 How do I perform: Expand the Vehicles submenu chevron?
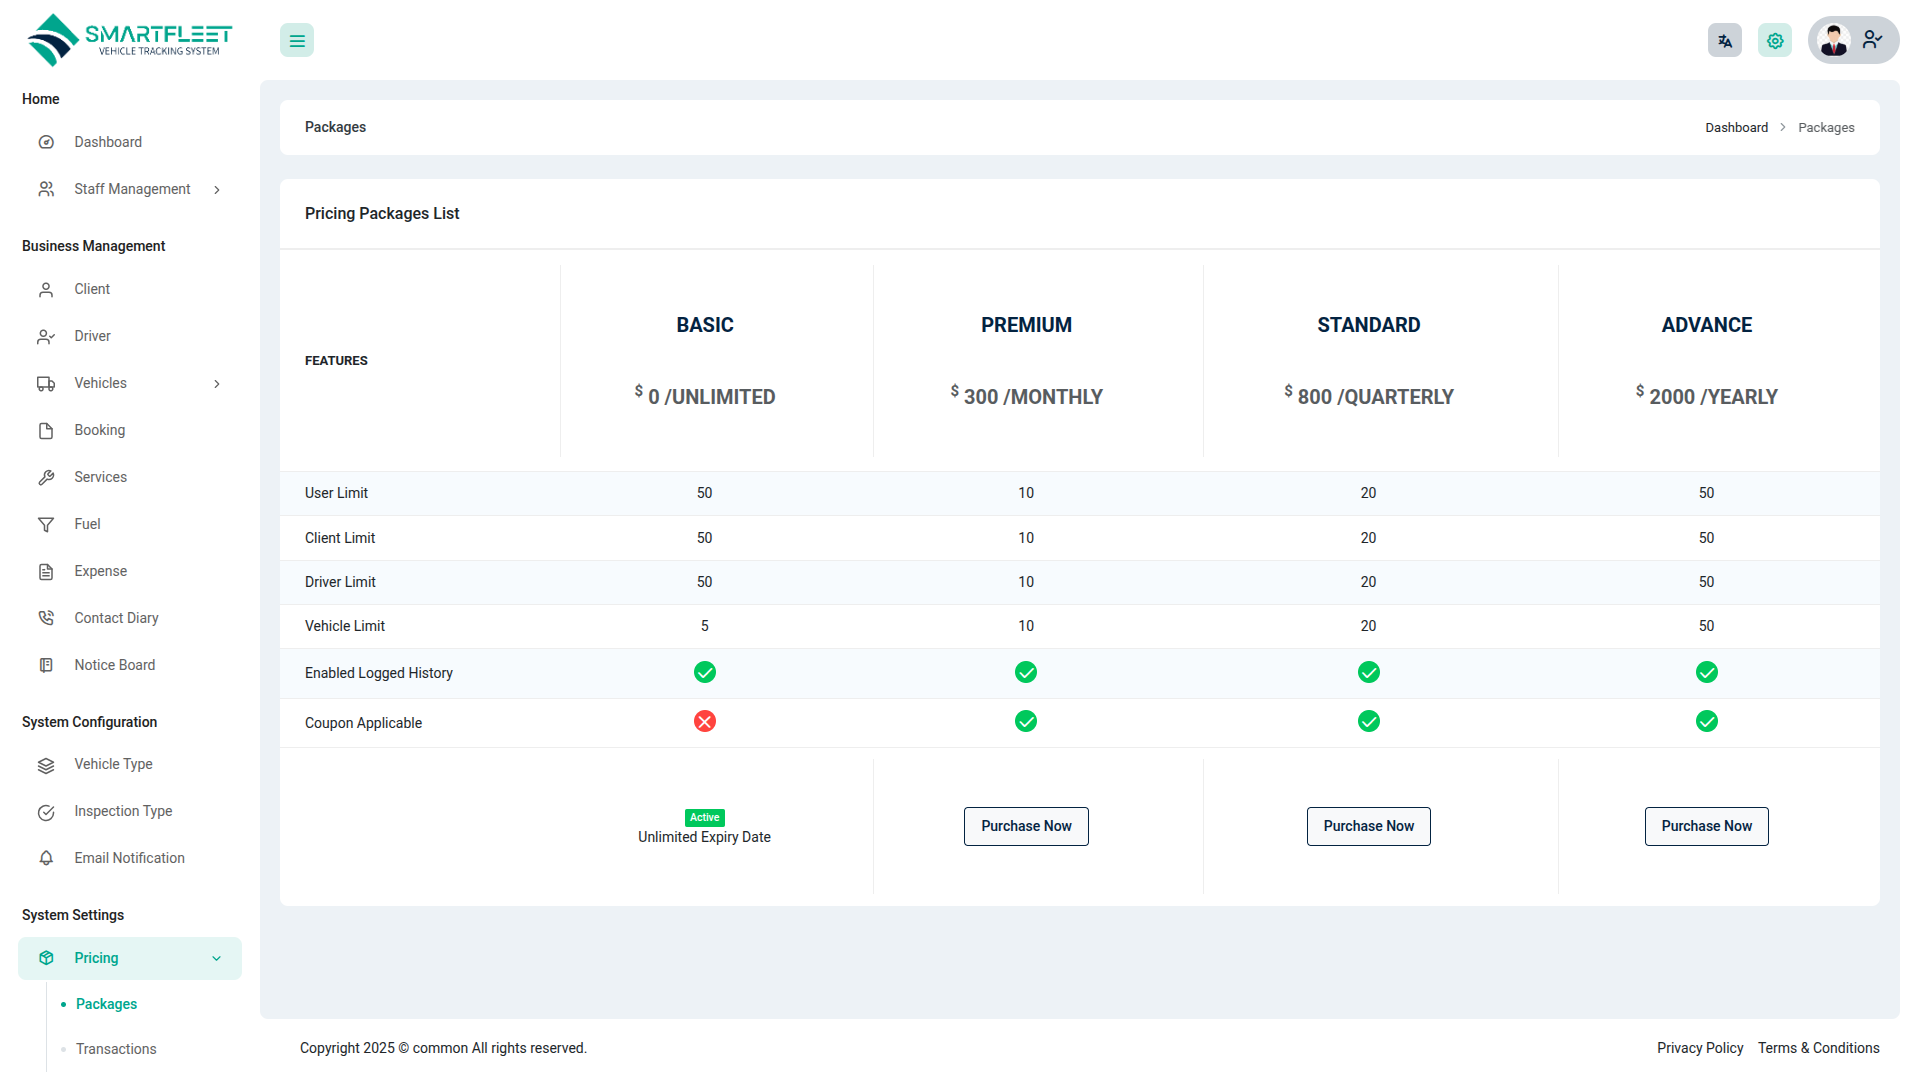(x=216, y=384)
